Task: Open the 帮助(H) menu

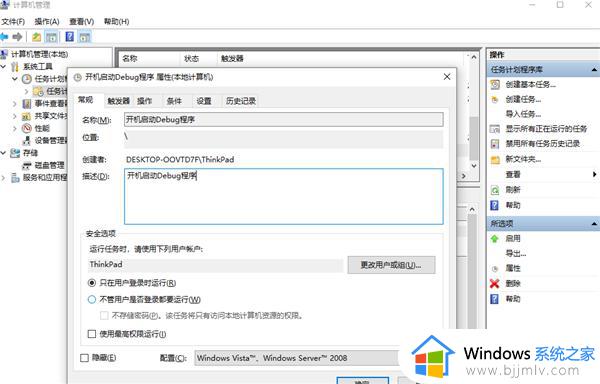Action: coord(116,21)
